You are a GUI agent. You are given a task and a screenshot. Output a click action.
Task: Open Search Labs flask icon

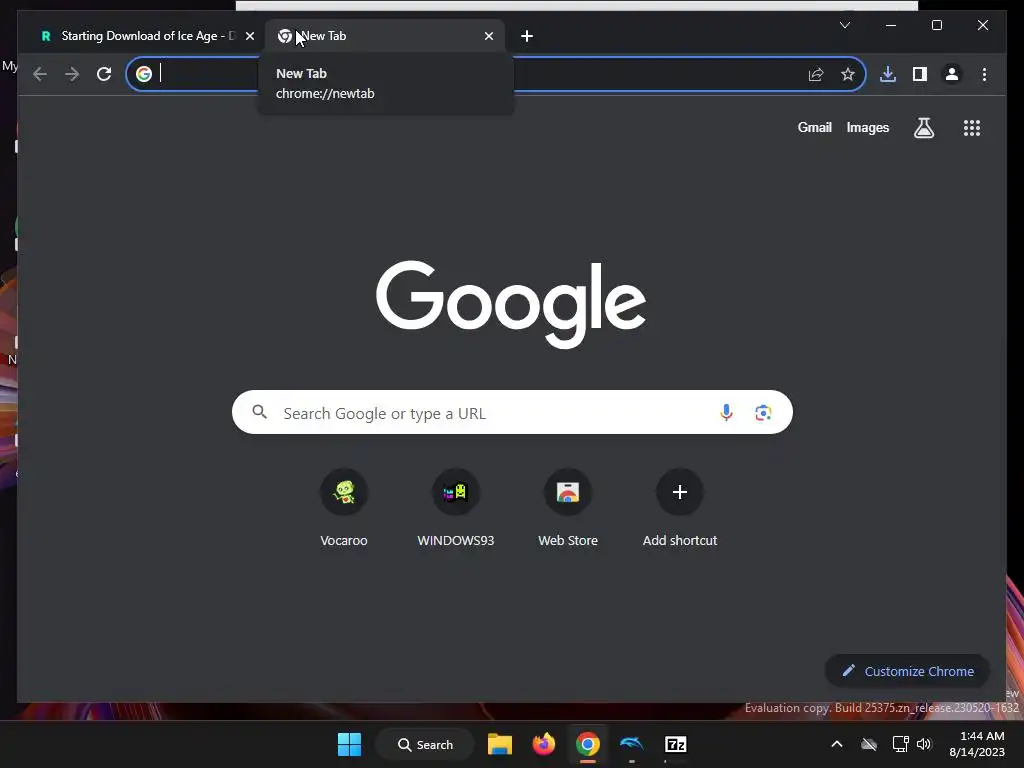click(x=923, y=128)
